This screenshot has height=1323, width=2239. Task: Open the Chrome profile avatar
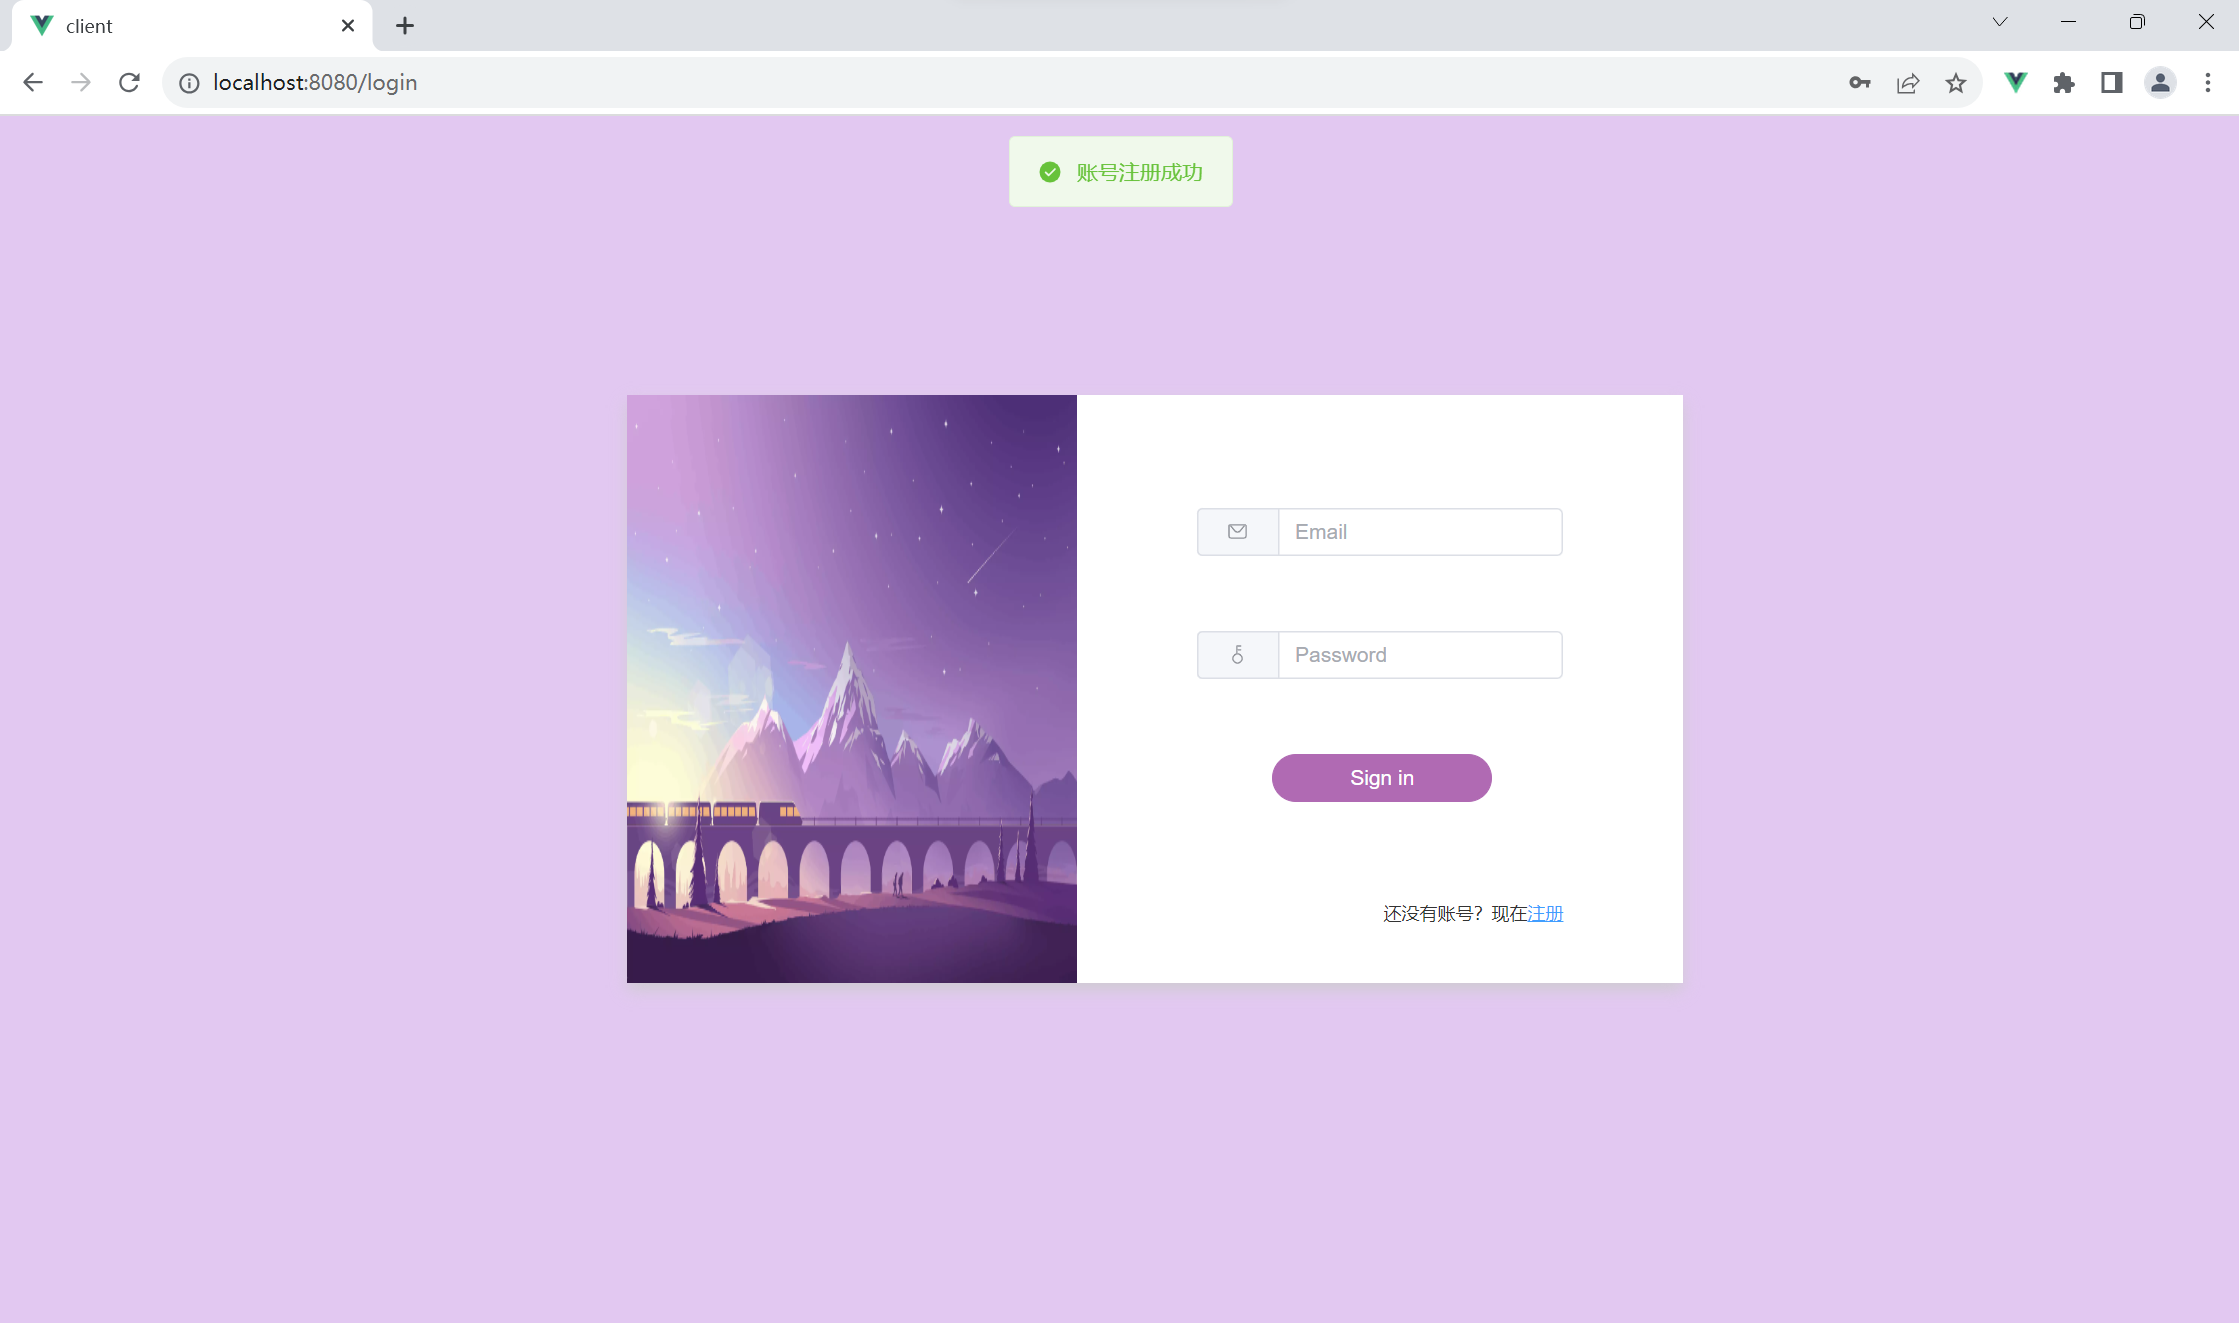coord(2160,83)
